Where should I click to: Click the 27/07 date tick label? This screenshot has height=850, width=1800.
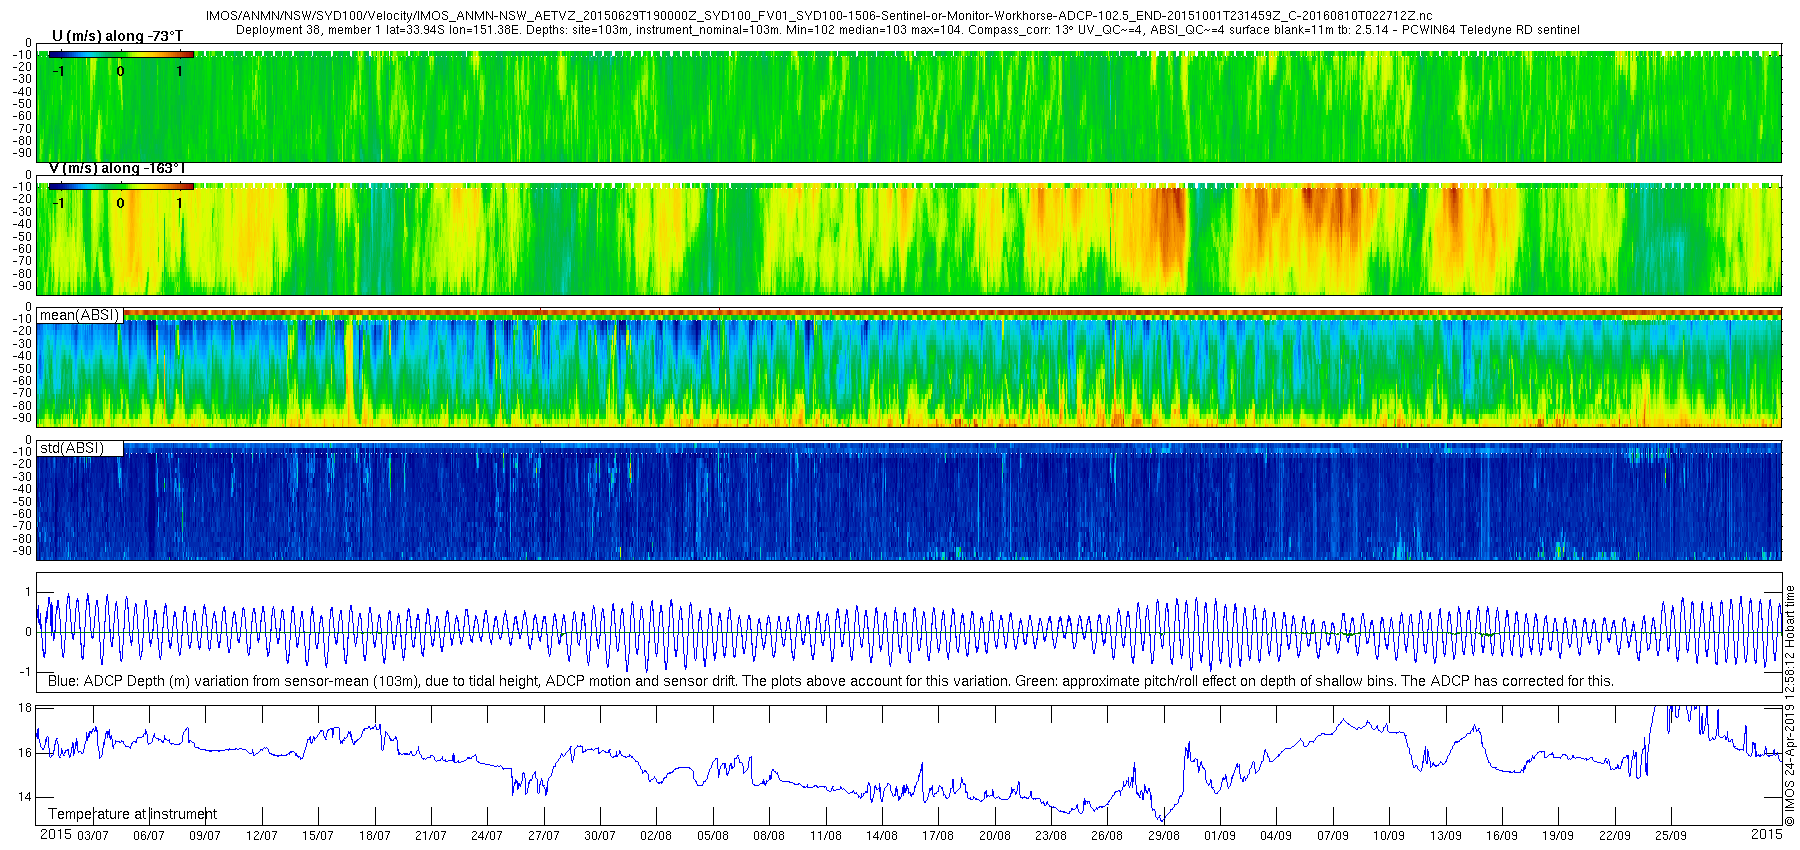point(544,835)
